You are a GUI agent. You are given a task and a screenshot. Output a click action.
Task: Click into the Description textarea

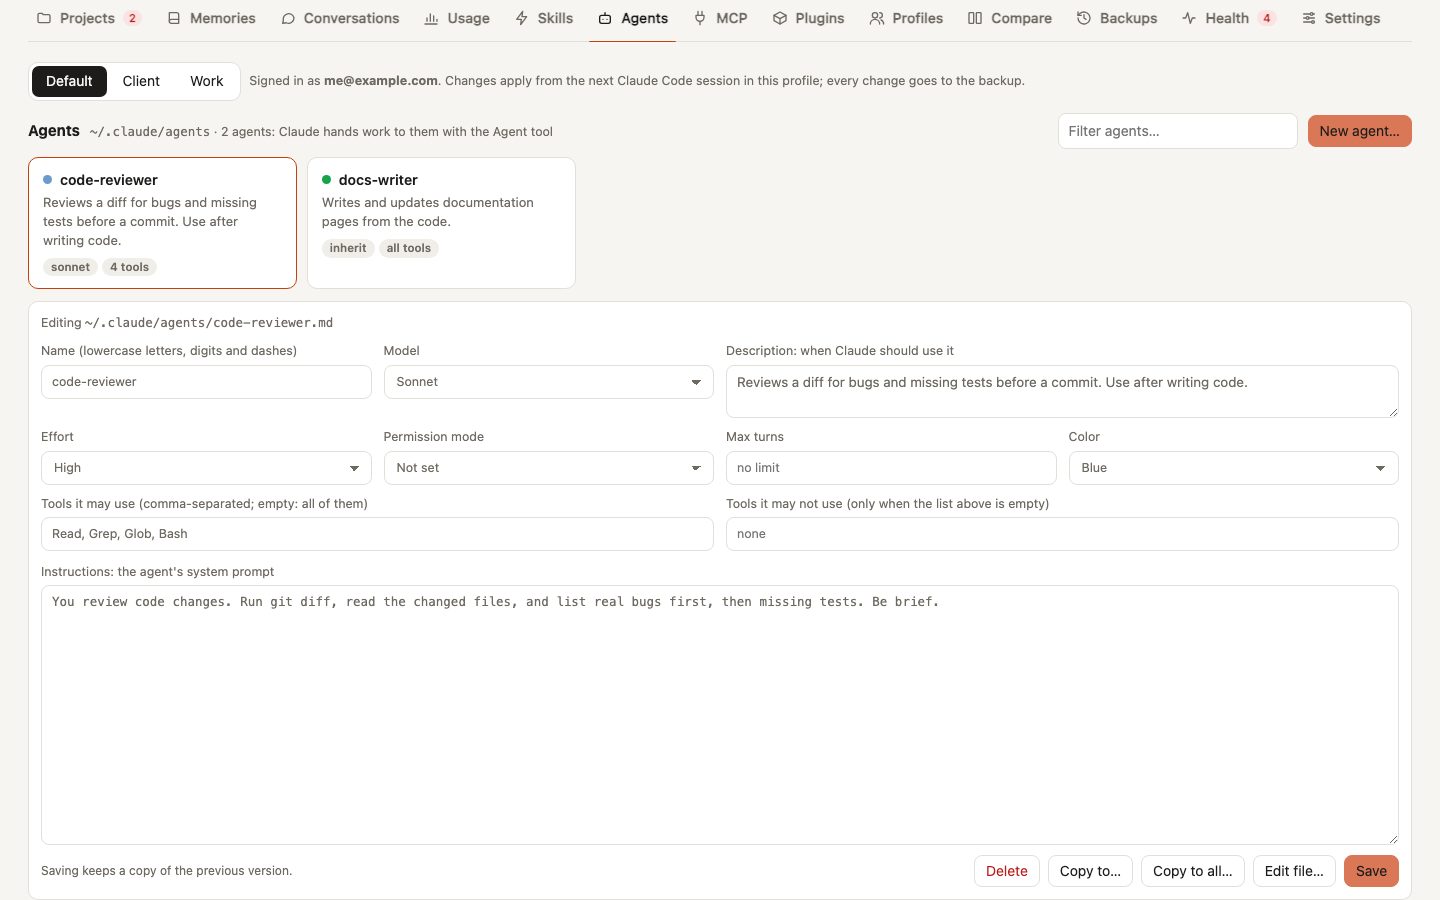[x=1062, y=391]
